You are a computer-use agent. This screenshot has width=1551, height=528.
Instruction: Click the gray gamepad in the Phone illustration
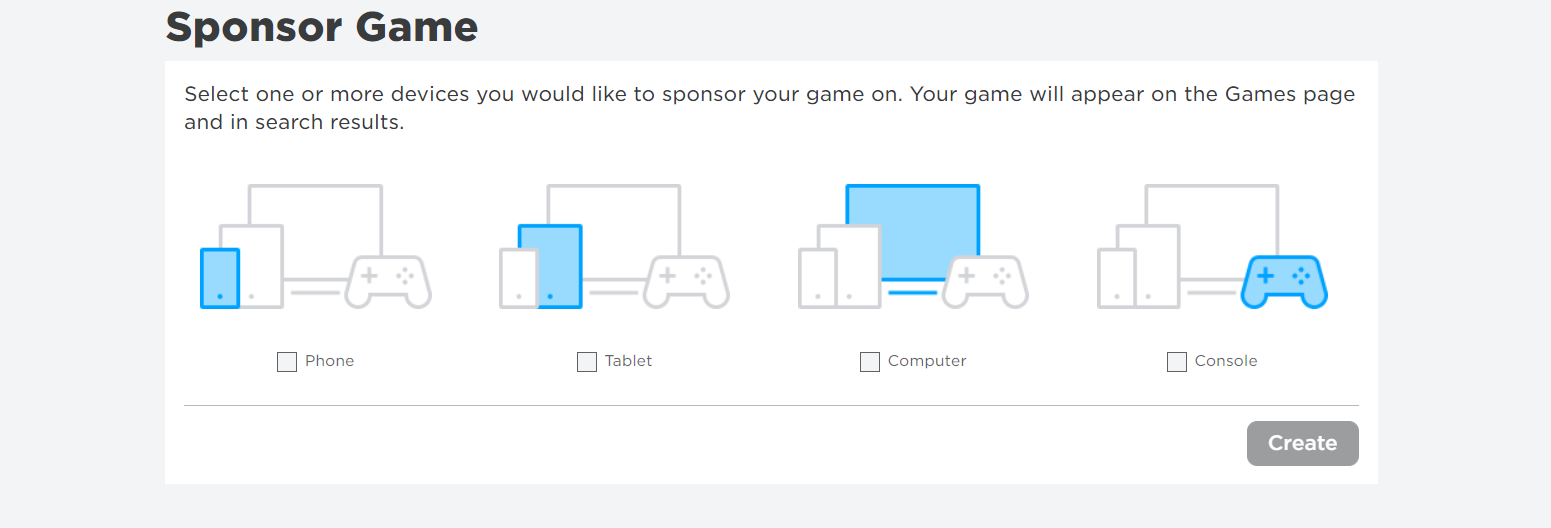(x=388, y=282)
